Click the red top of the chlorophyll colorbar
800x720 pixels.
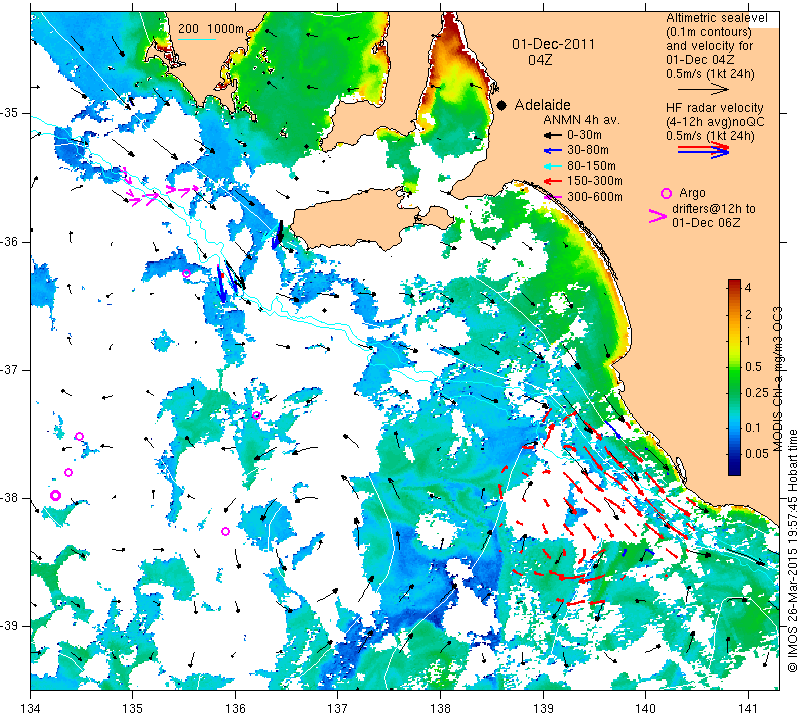tap(734, 284)
